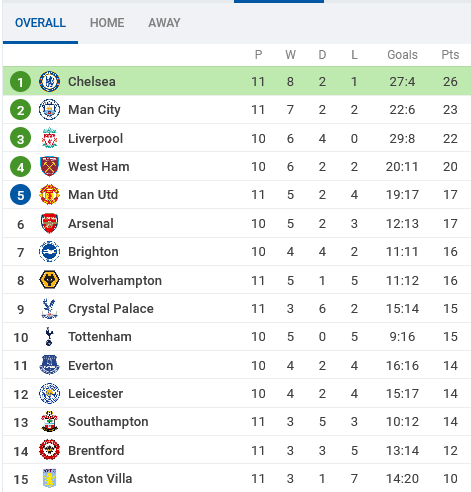
Task: Click the Brentford bee crest
Action: point(49,450)
